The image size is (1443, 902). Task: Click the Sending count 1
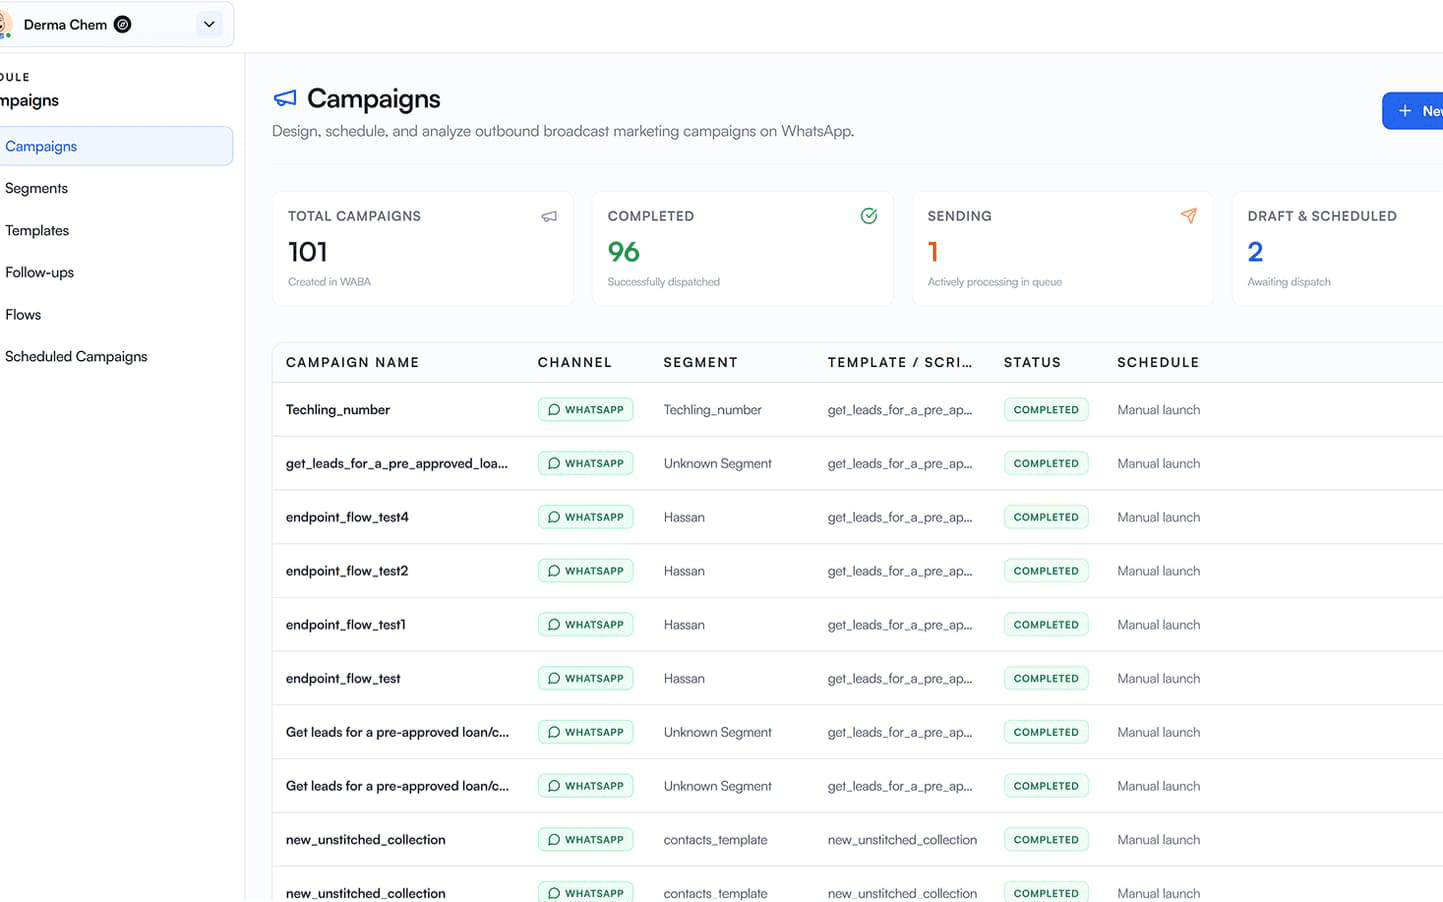pyautogui.click(x=933, y=252)
